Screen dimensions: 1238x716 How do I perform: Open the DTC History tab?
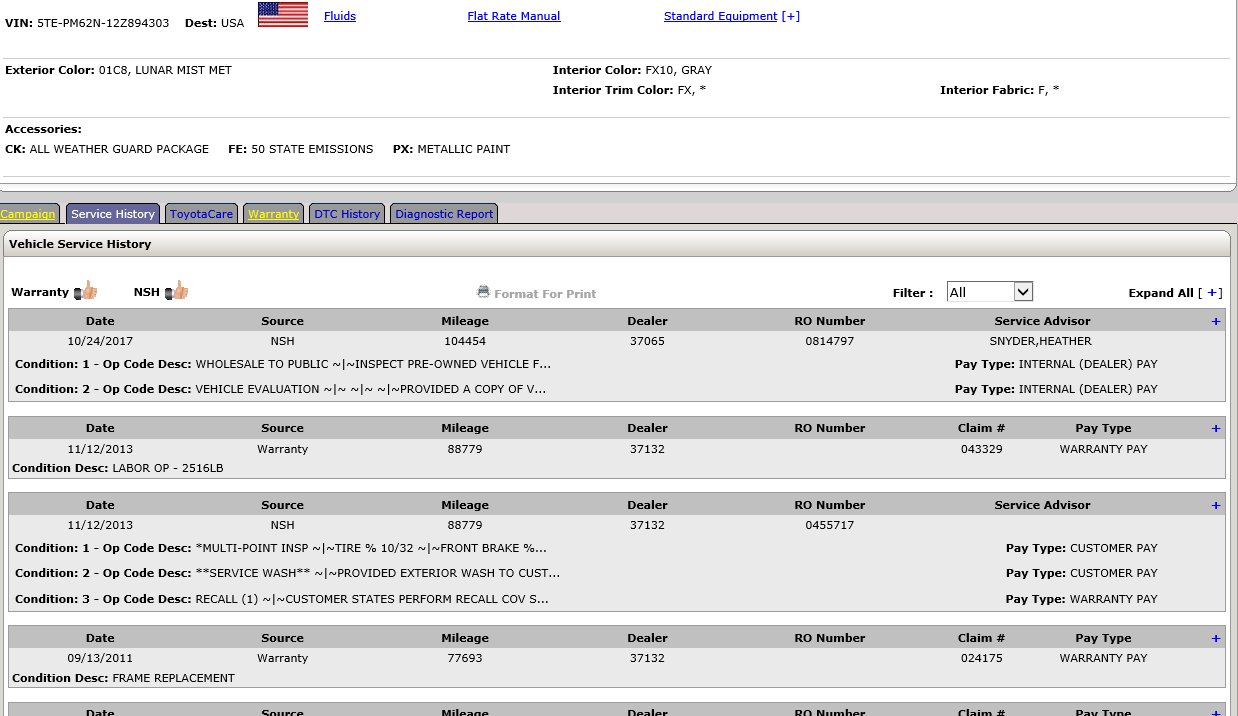click(347, 214)
